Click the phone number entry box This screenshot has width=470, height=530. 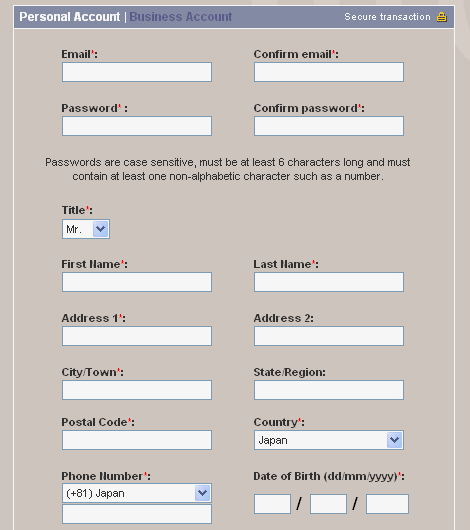[x=137, y=514]
